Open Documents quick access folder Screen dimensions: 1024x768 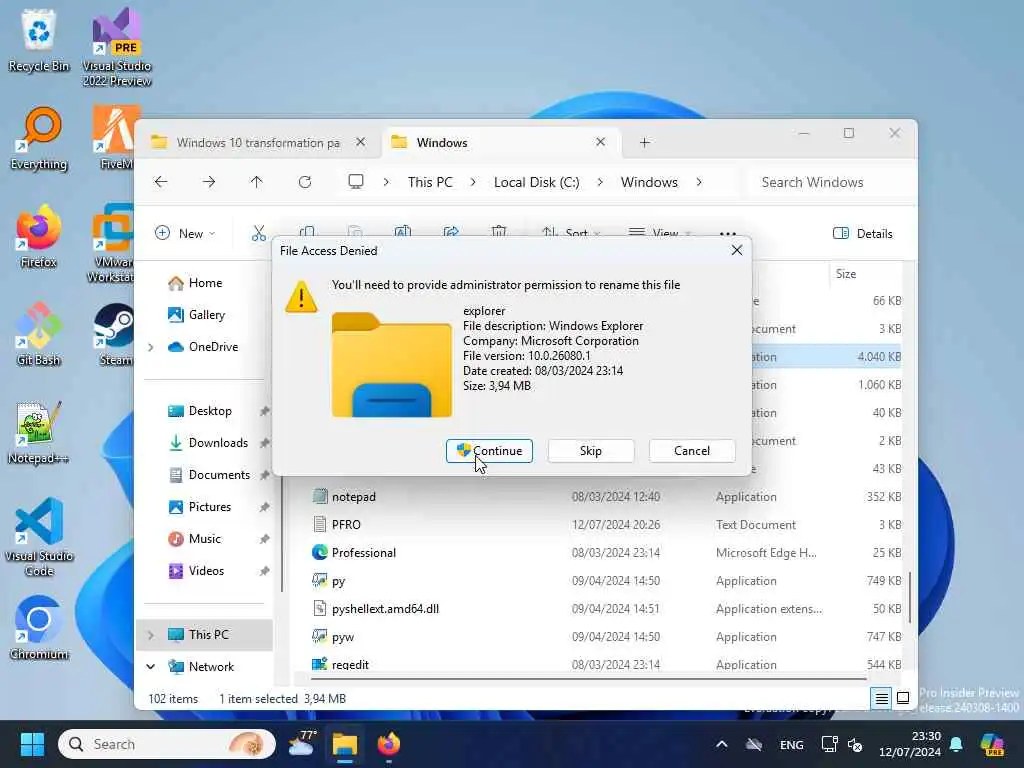pyautogui.click(x=219, y=475)
